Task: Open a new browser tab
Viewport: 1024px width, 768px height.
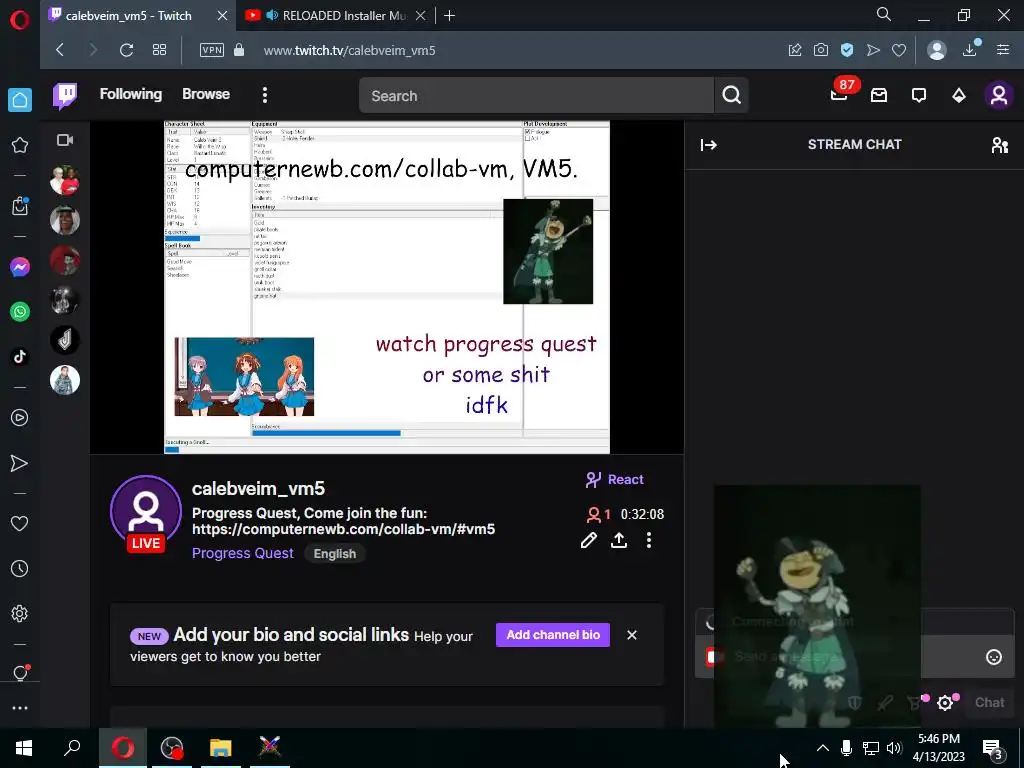Action: 449,16
